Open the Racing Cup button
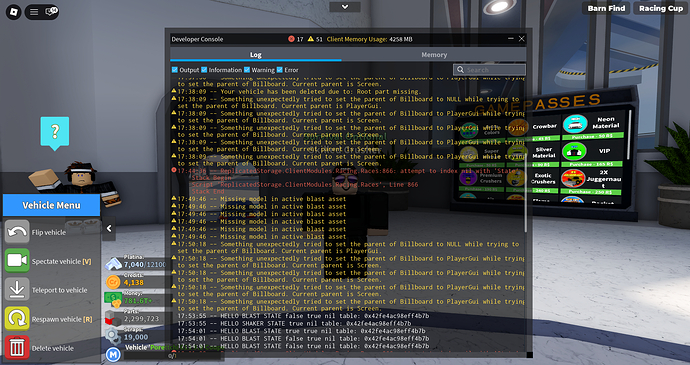The height and width of the screenshot is (365, 690). pos(661,8)
